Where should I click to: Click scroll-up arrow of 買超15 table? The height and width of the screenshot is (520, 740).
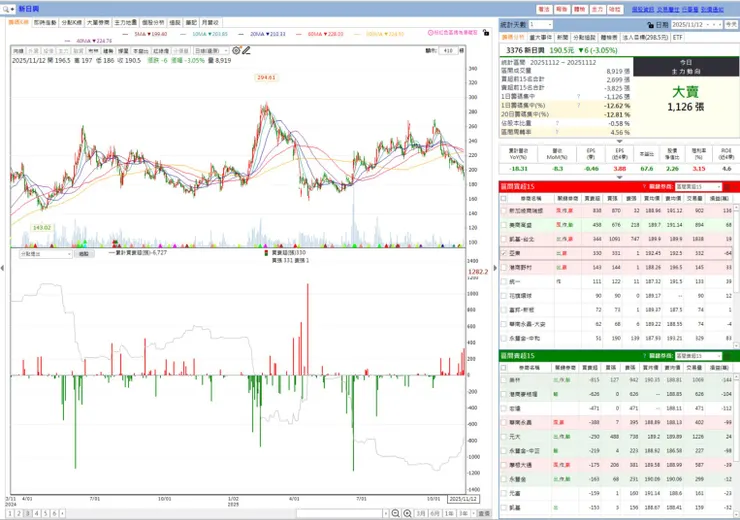pos(736,207)
